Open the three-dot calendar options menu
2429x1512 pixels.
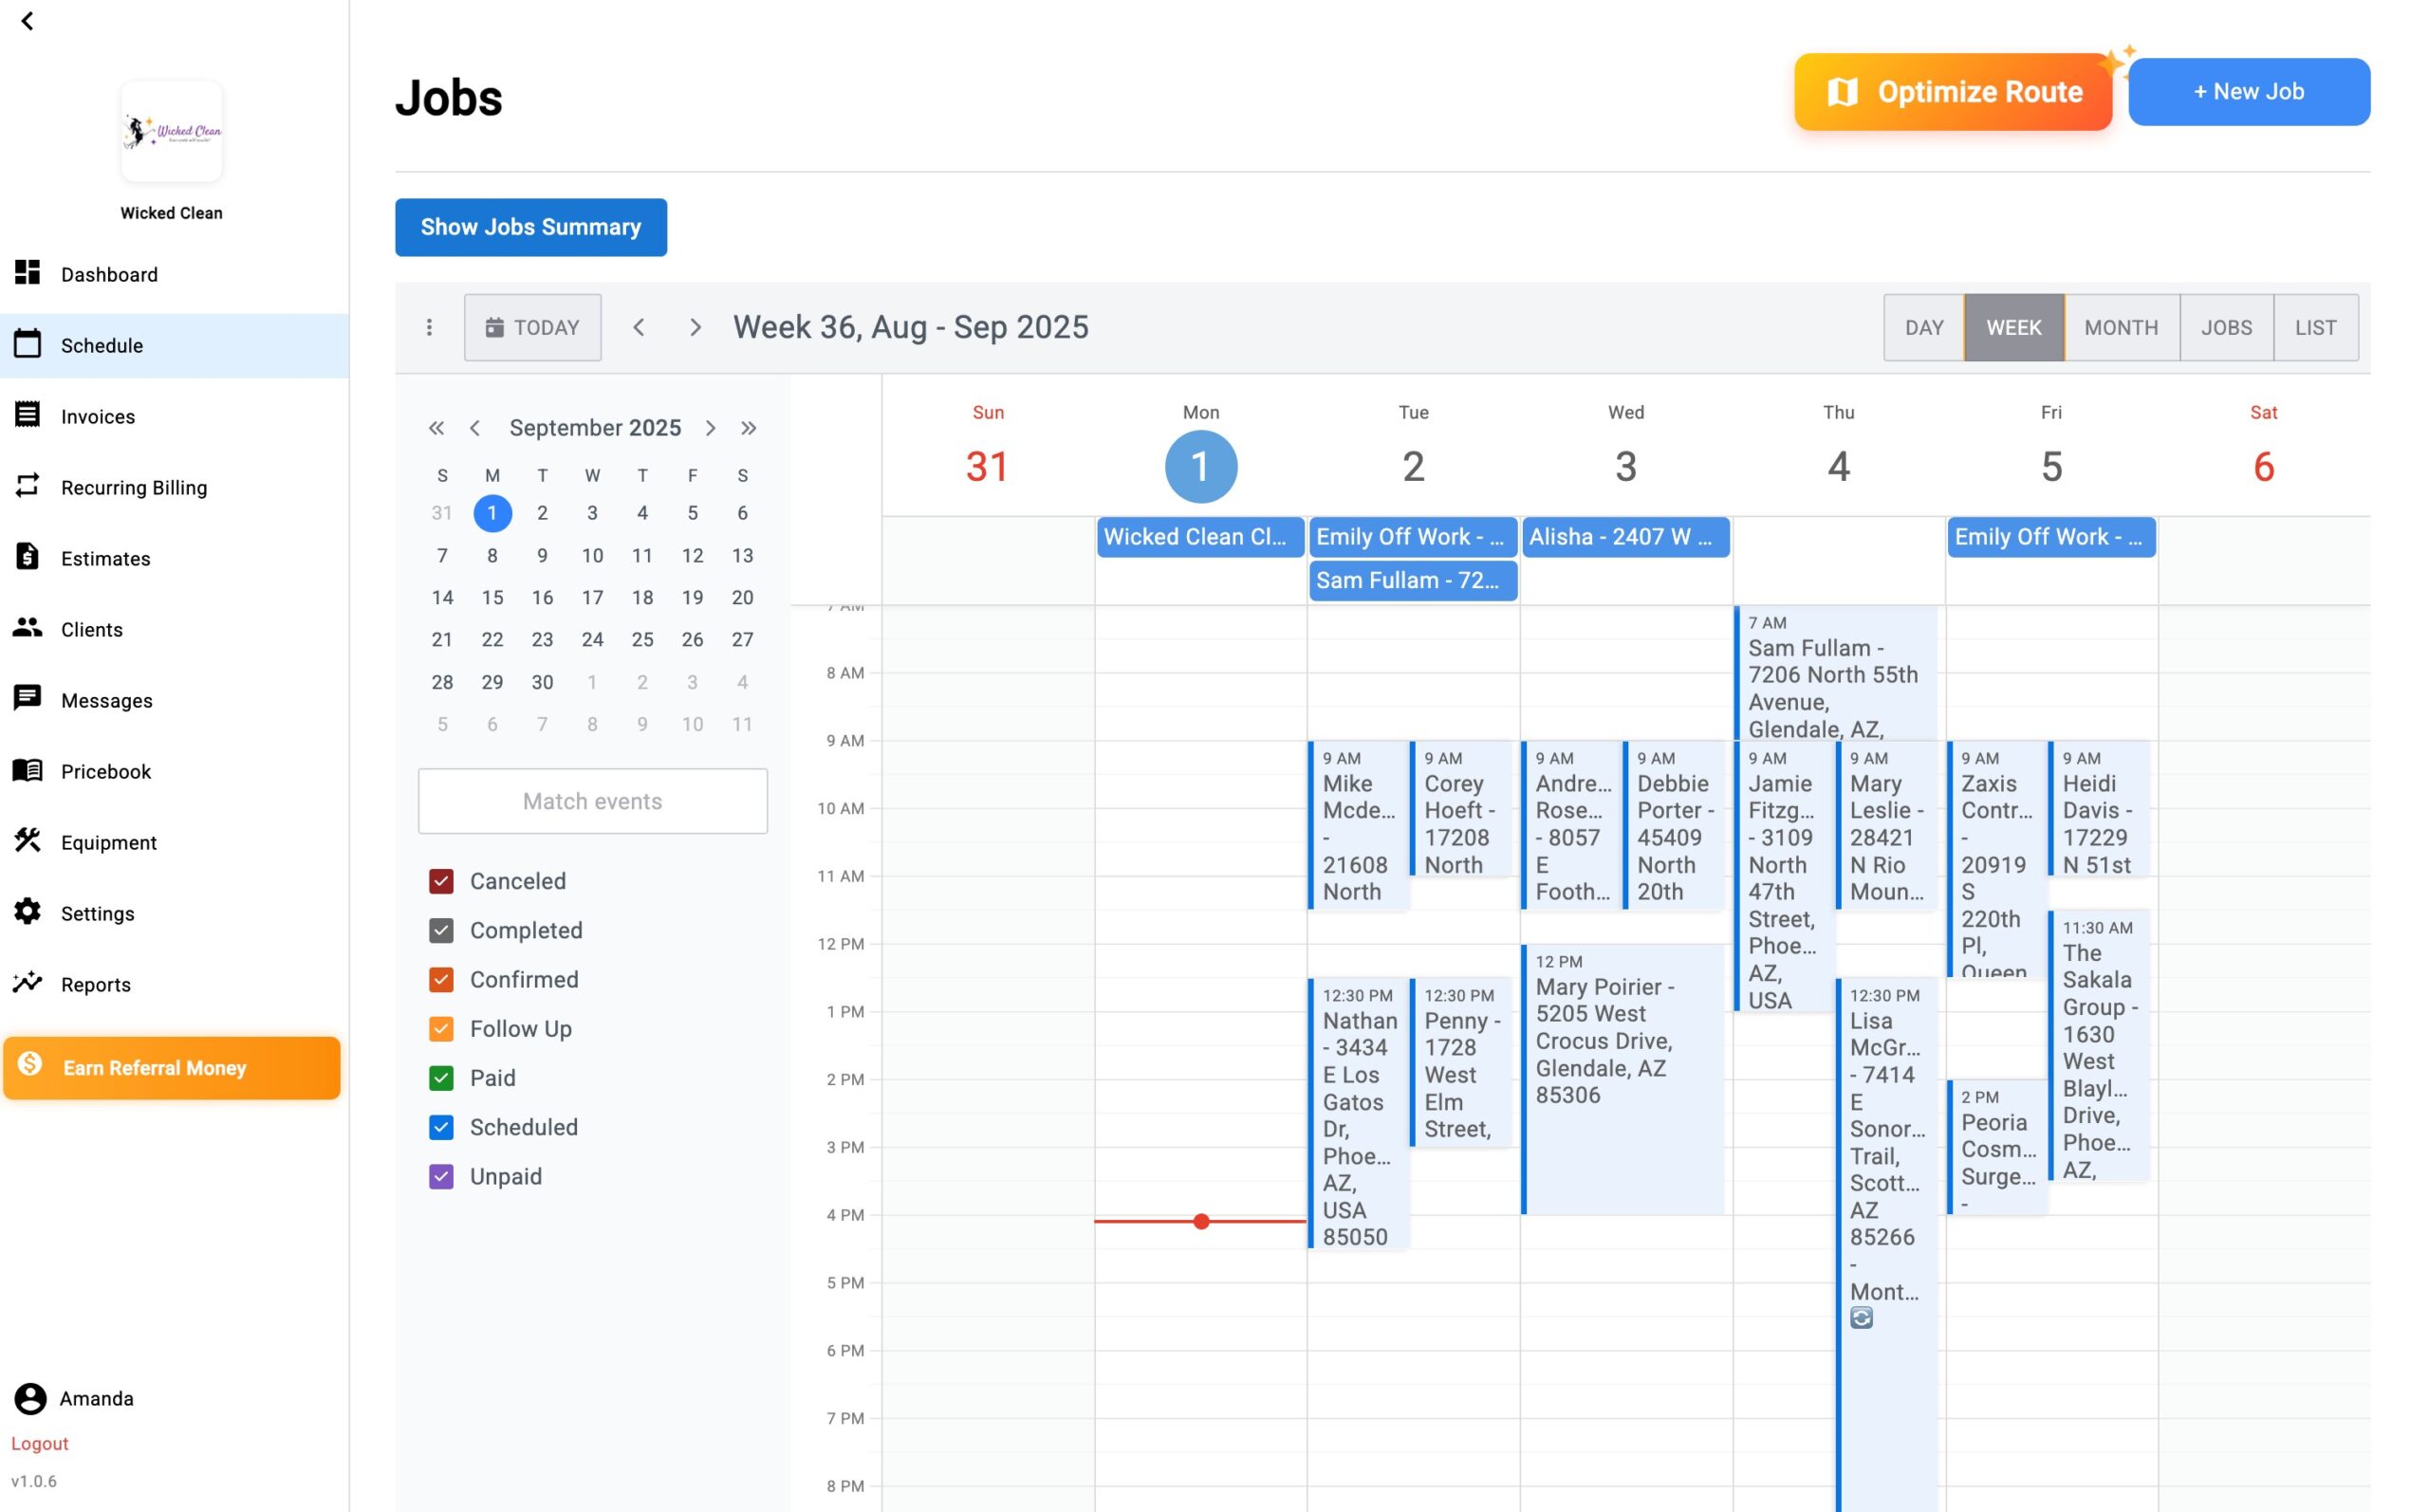(x=429, y=327)
